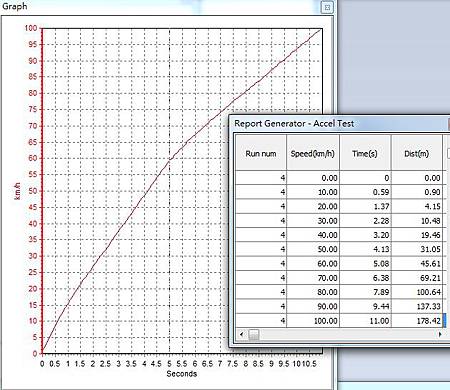
Task: Click the Speed(km/h) column header
Action: (x=313, y=153)
